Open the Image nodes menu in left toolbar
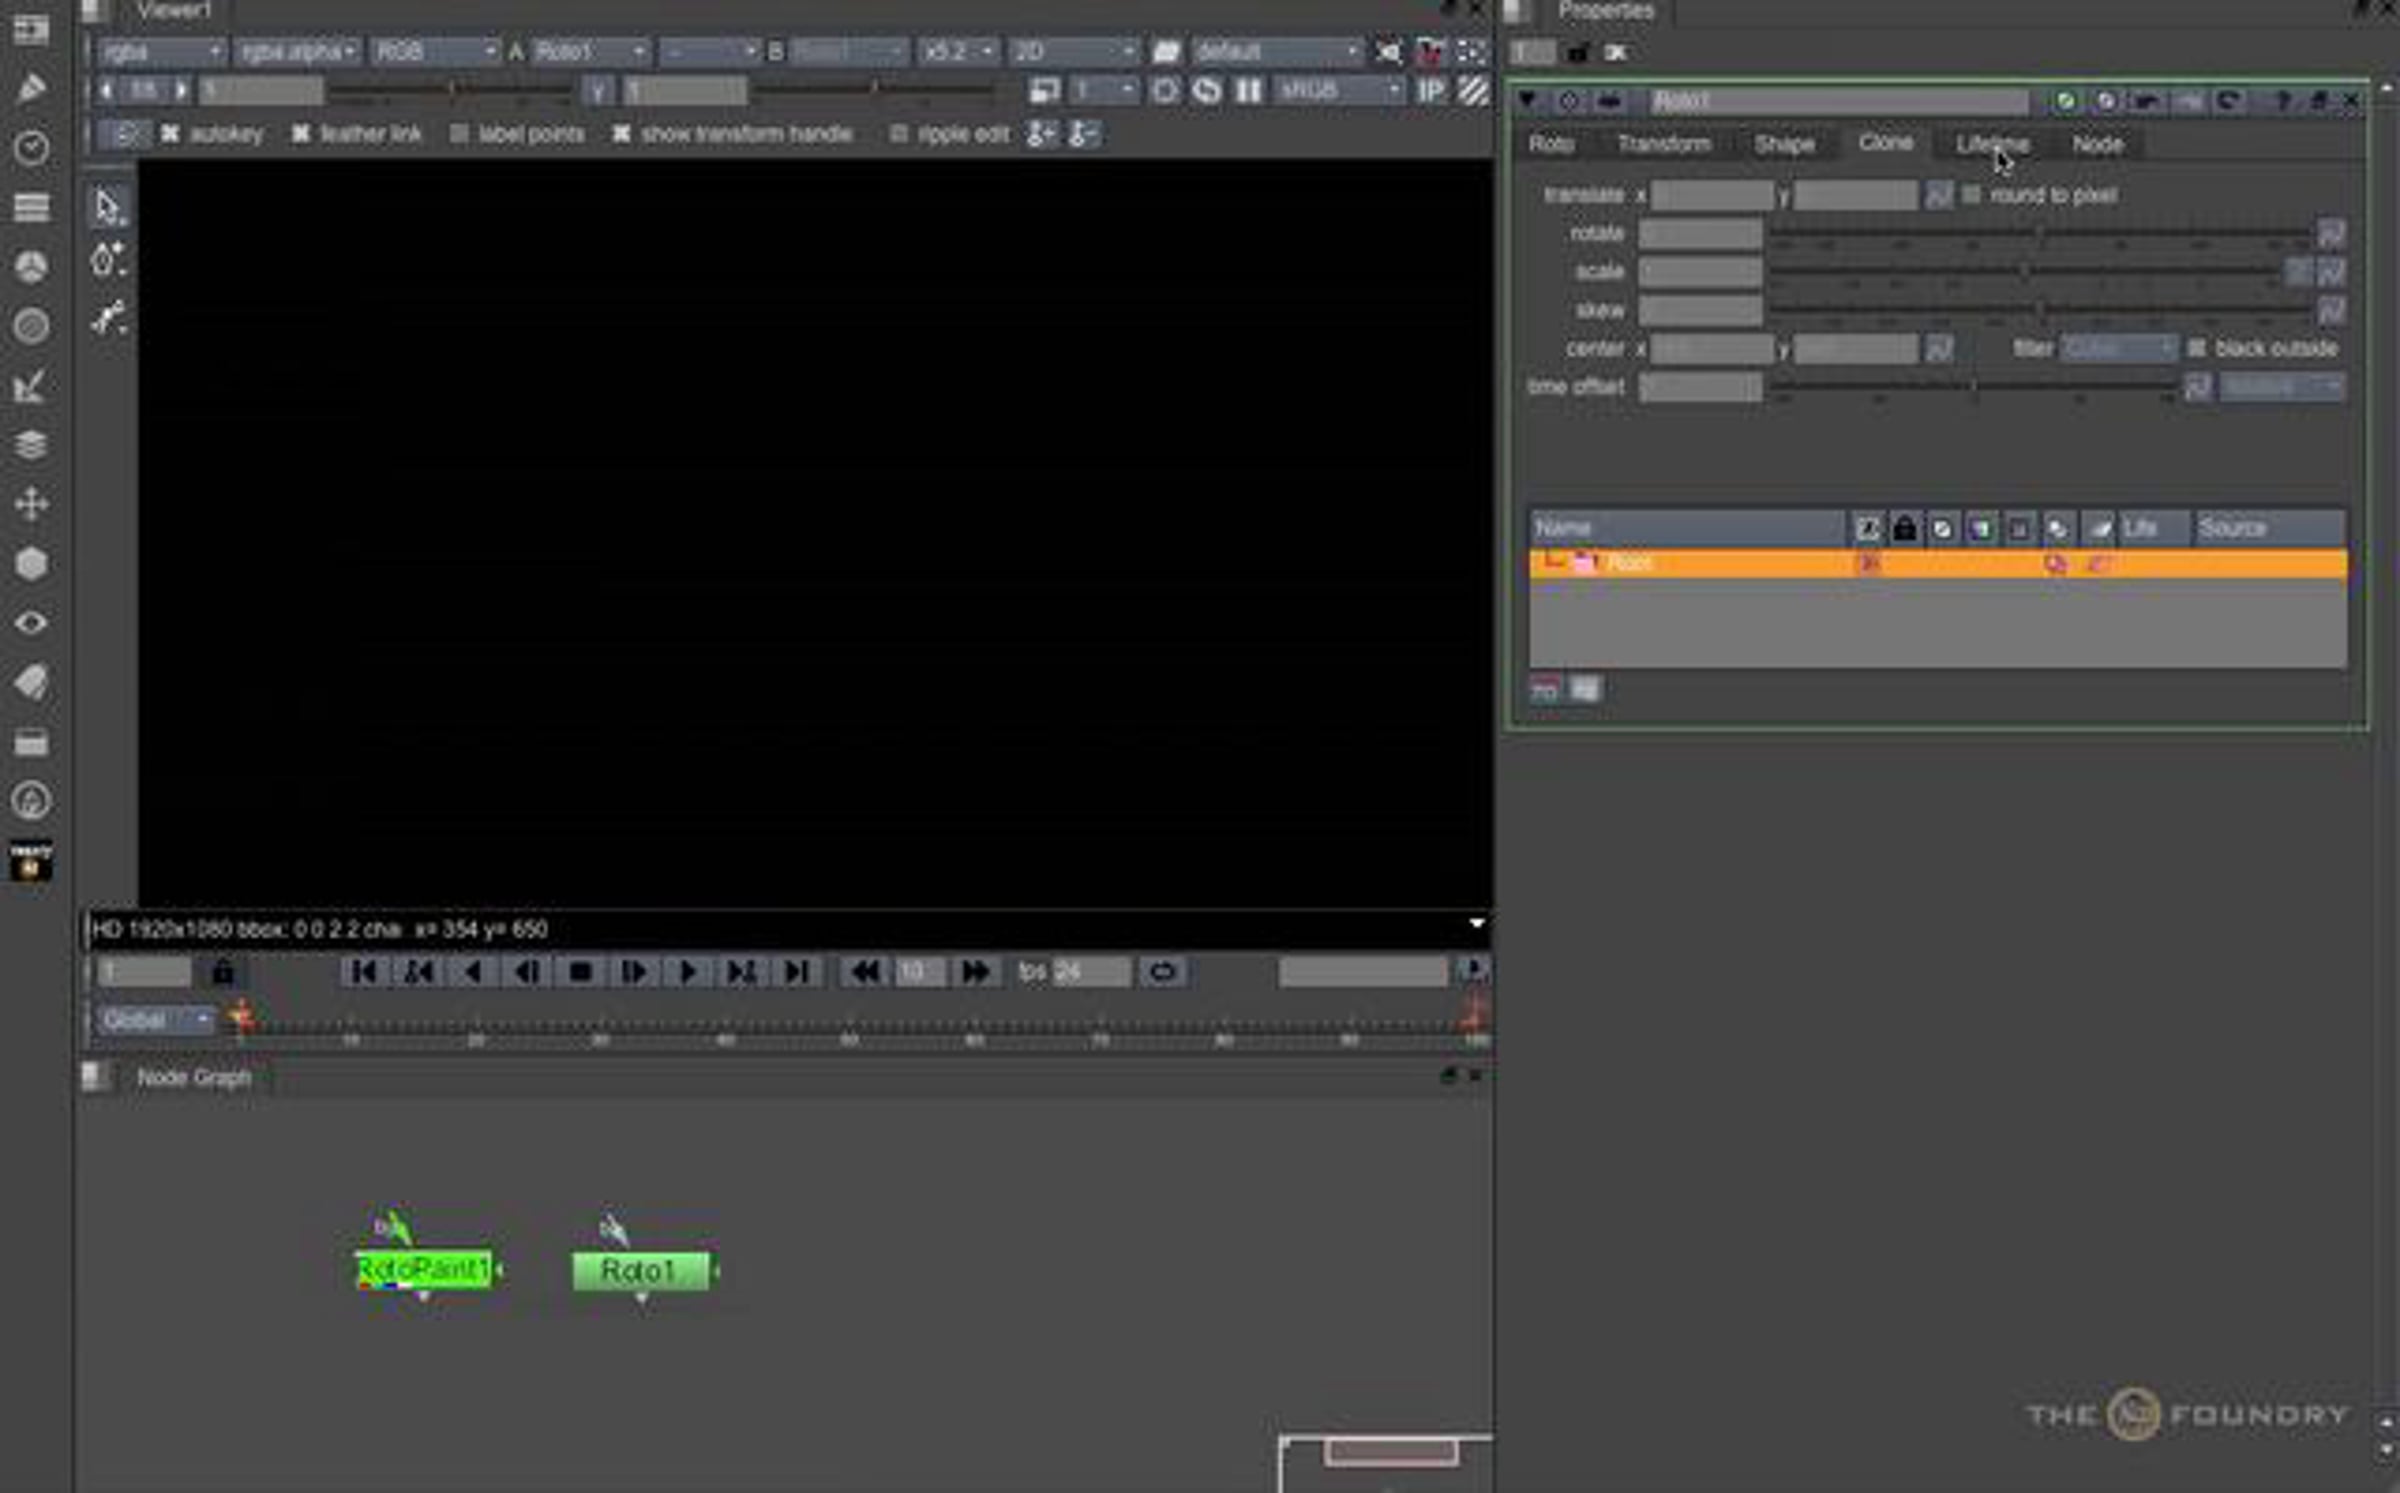This screenshot has height=1493, width=2400. pos(31,30)
